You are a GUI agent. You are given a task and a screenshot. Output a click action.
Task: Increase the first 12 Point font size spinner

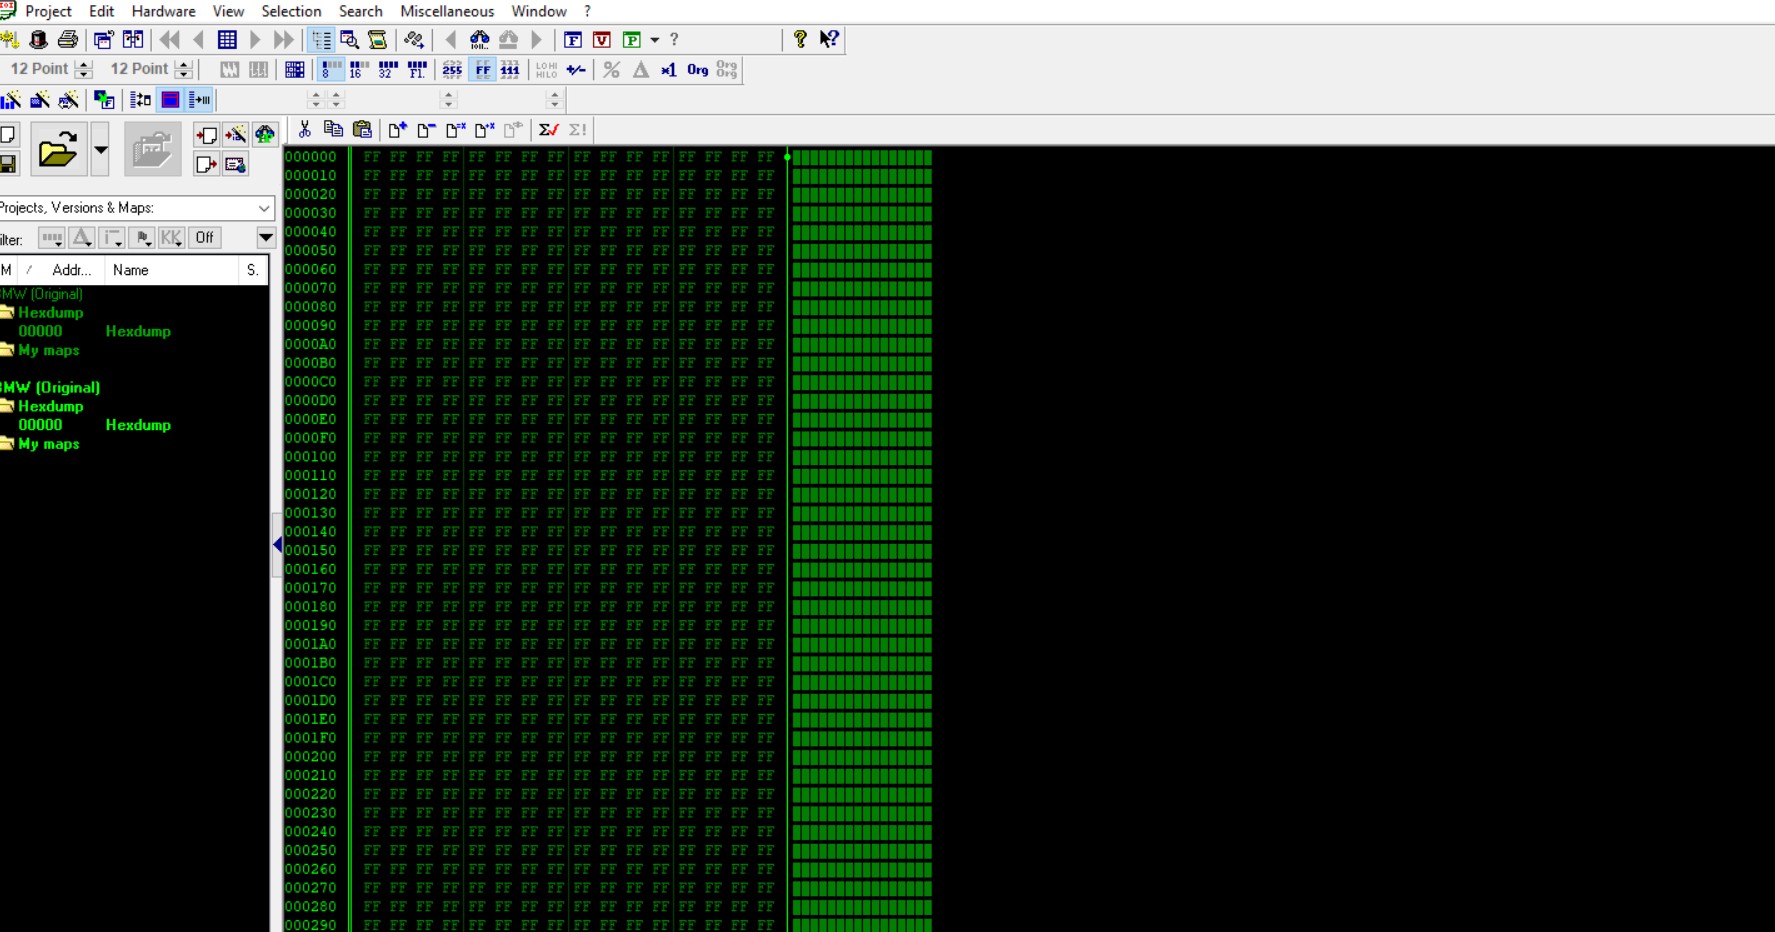pyautogui.click(x=84, y=65)
